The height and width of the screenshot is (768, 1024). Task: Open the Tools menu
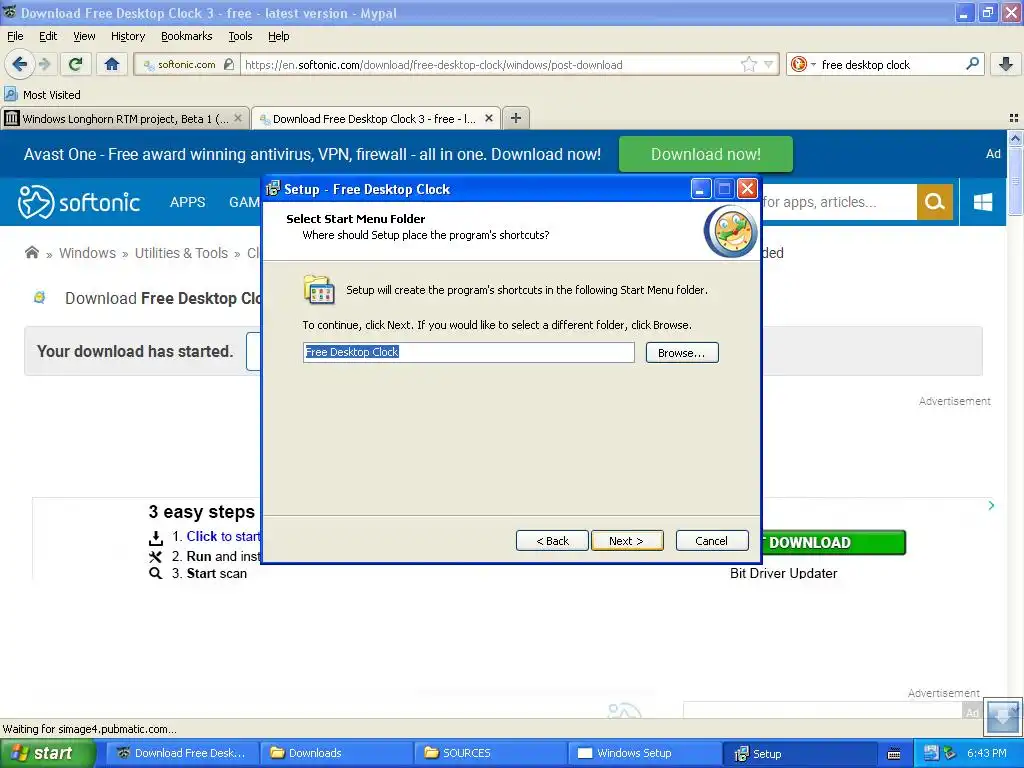tap(240, 36)
